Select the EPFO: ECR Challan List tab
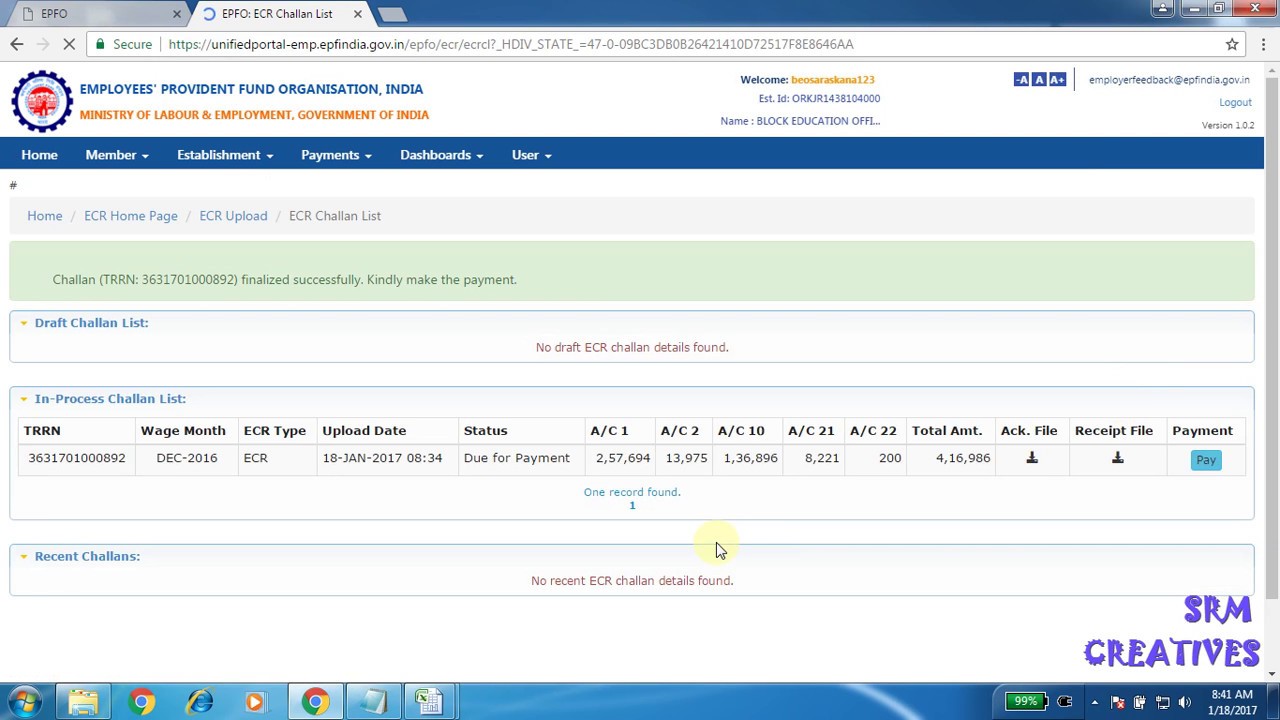1280x720 pixels. tap(277, 14)
